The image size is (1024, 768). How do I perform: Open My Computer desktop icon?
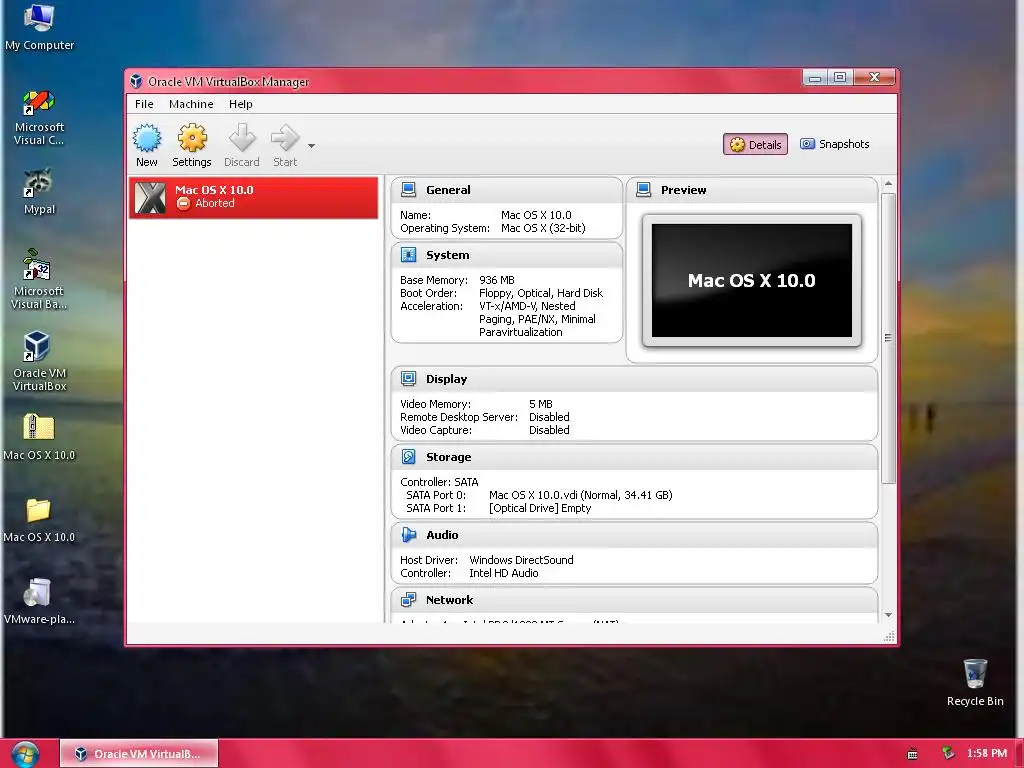click(x=39, y=27)
